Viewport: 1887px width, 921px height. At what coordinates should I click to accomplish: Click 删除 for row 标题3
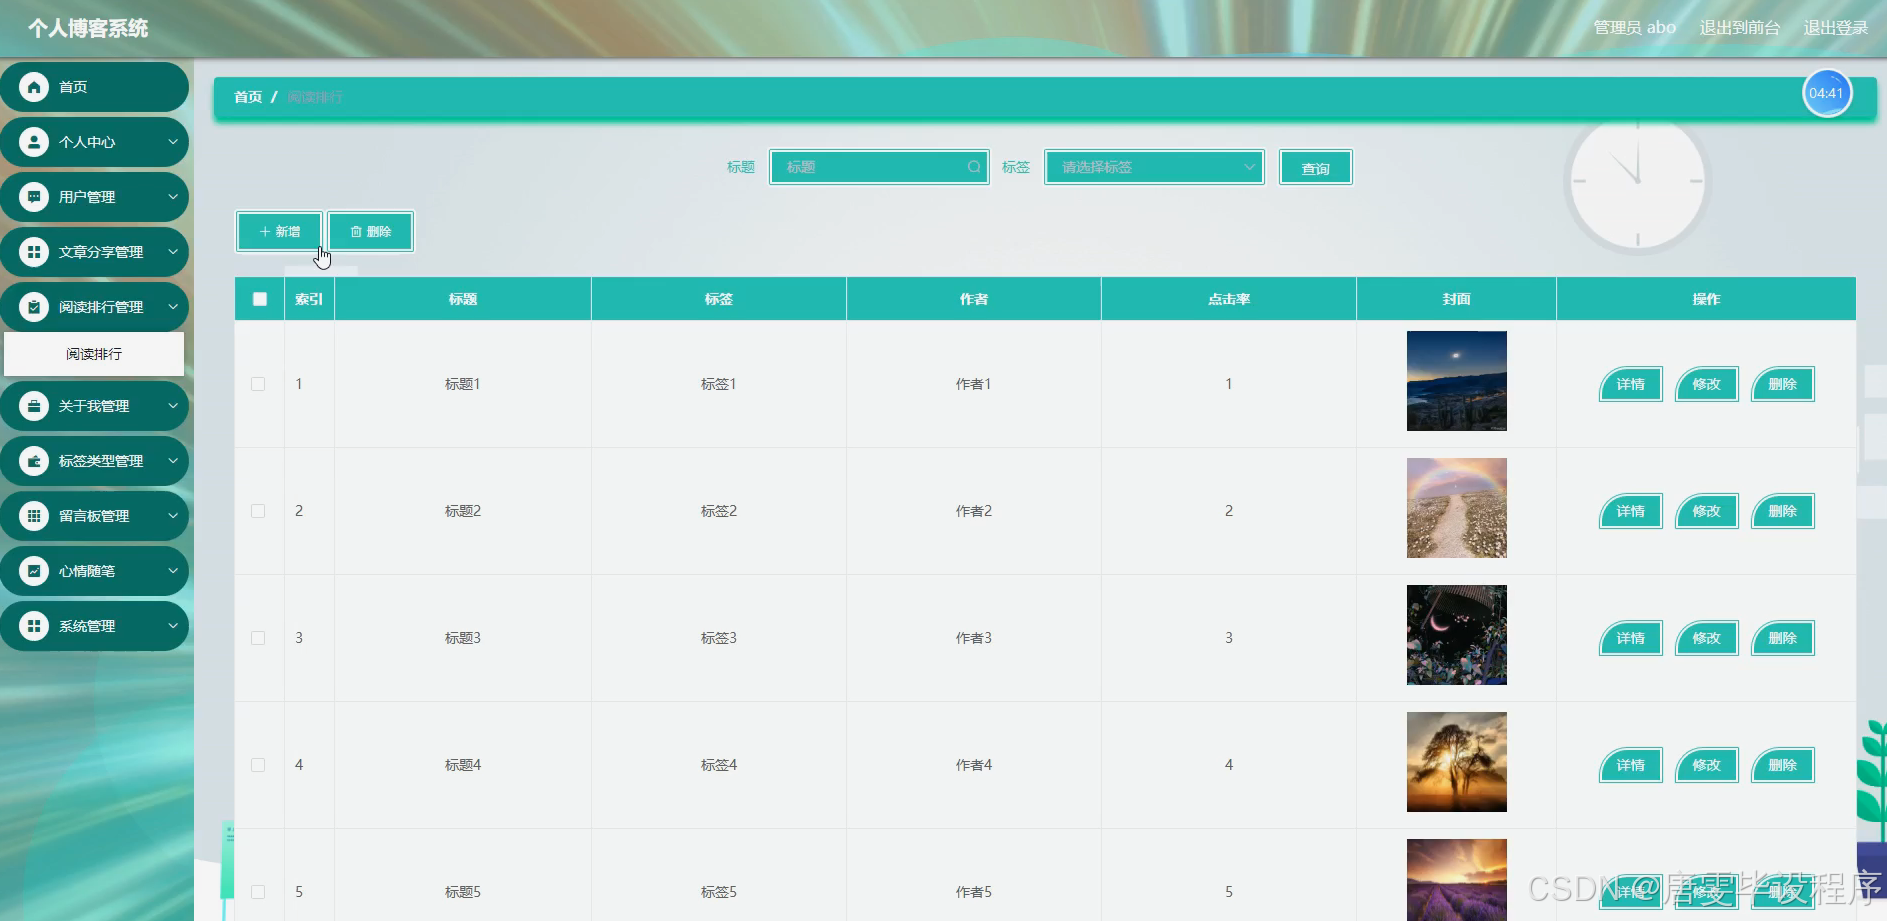pos(1782,638)
